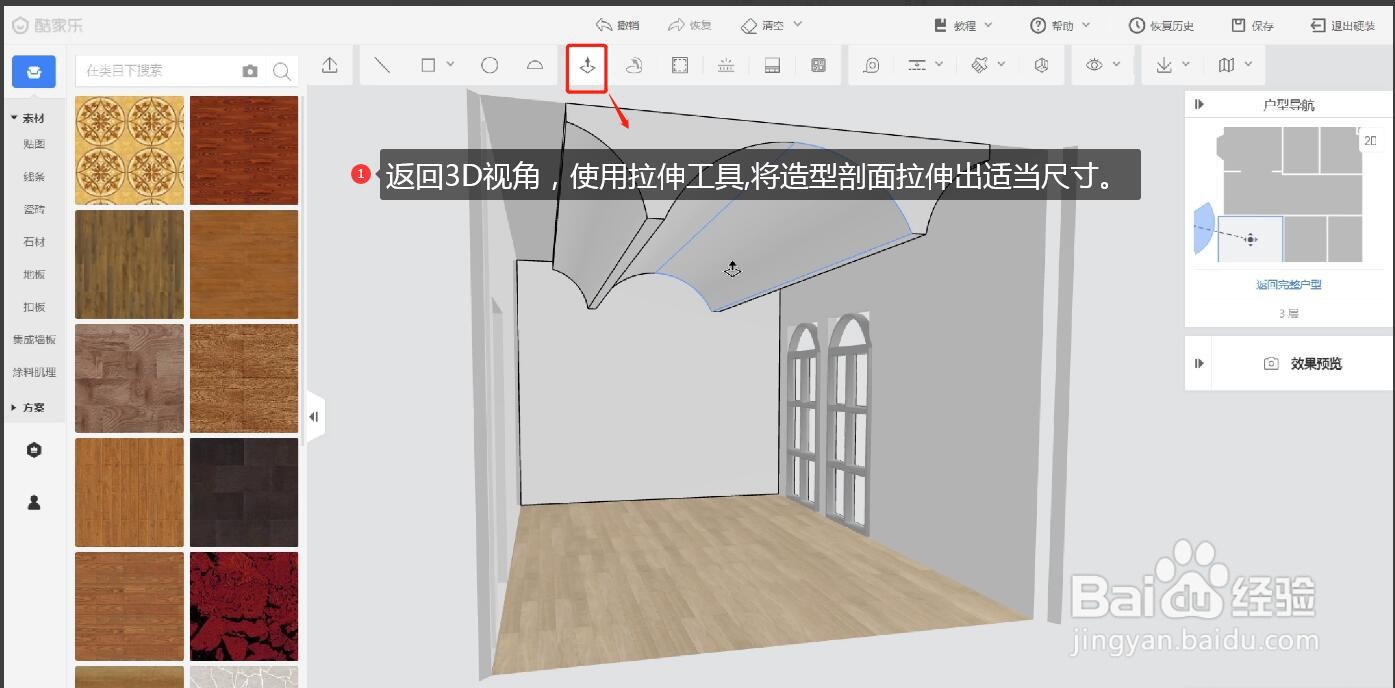Click the 恢复 redo button
Screen dimensions: 1395x688
click(689, 25)
